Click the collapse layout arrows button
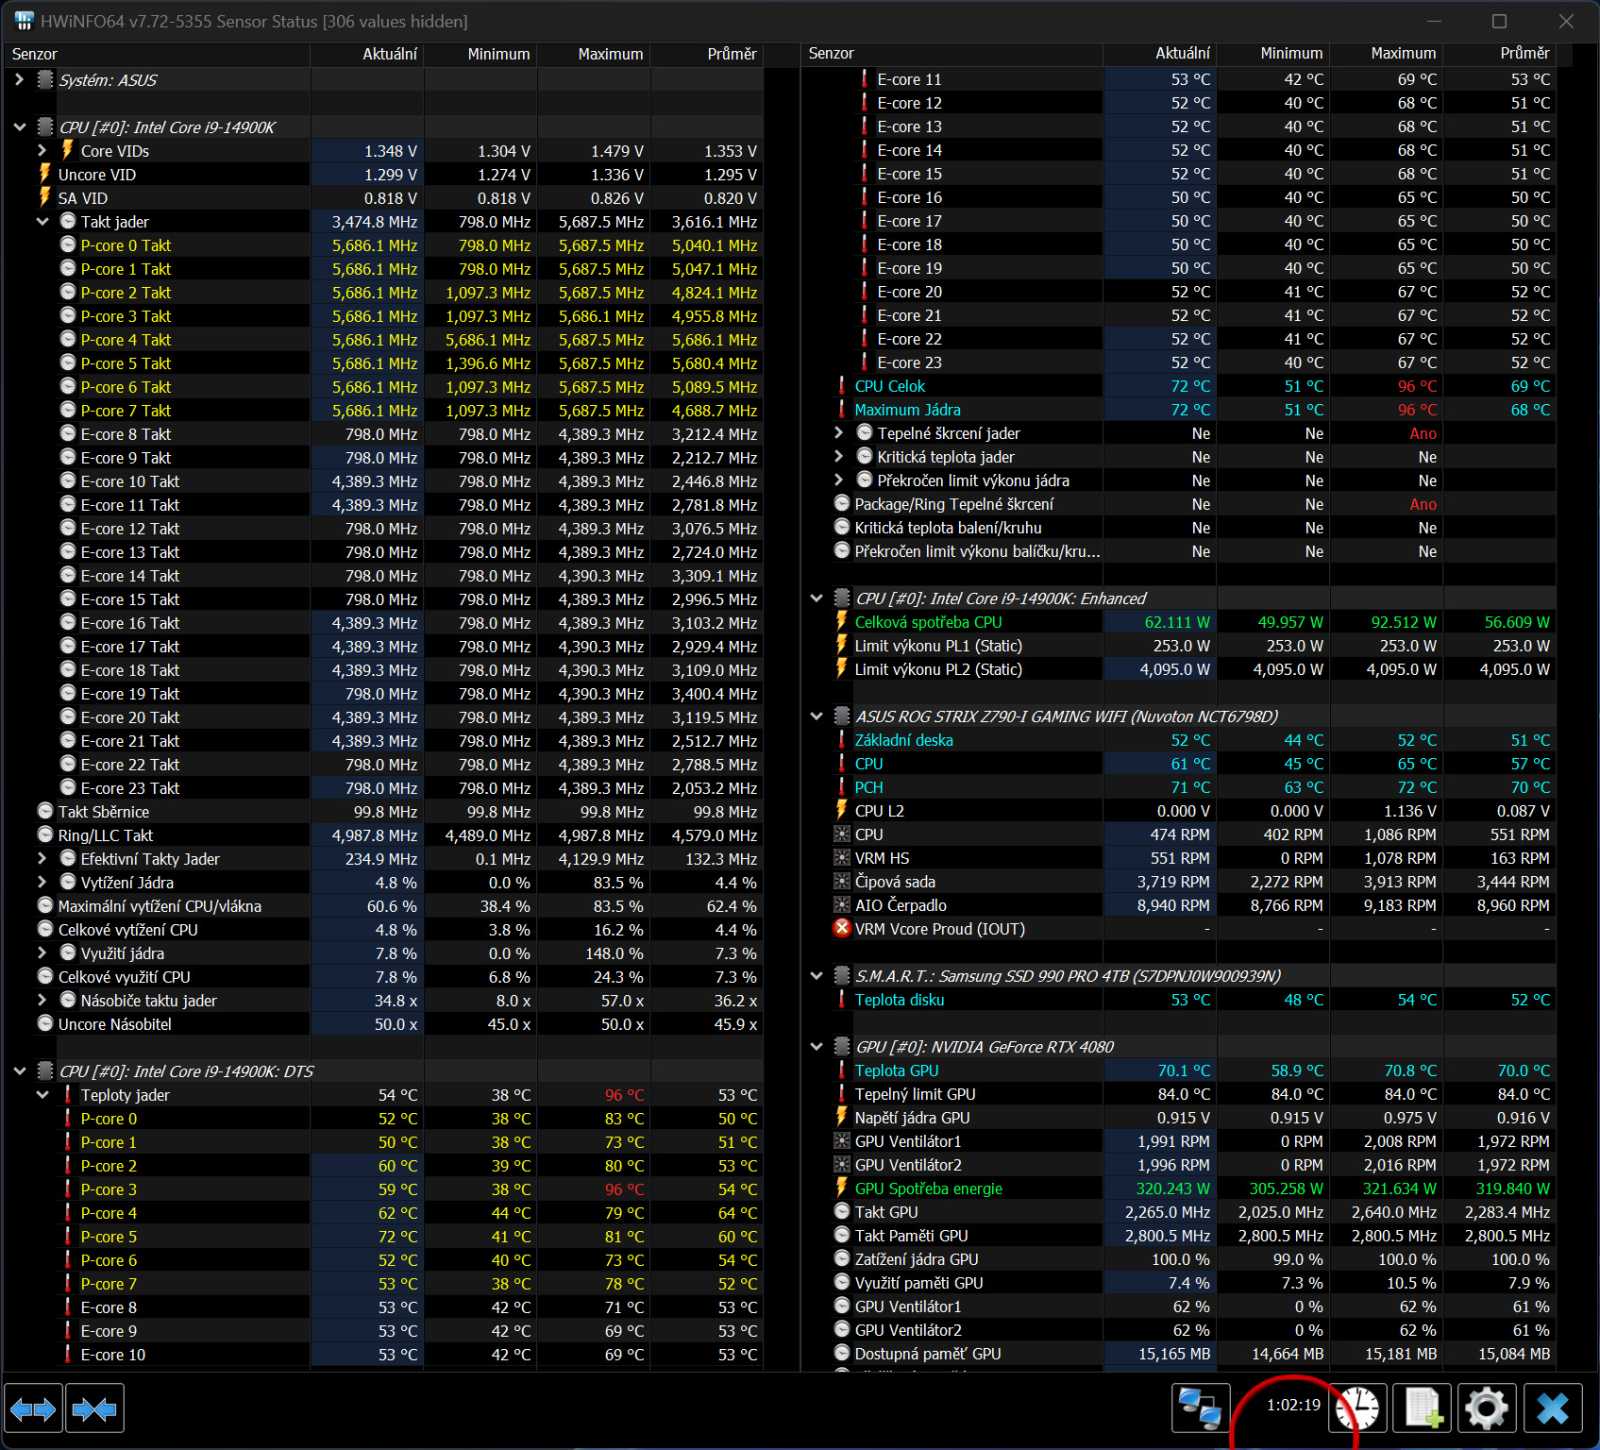Image resolution: width=1600 pixels, height=1450 pixels. pyautogui.click(x=95, y=1410)
